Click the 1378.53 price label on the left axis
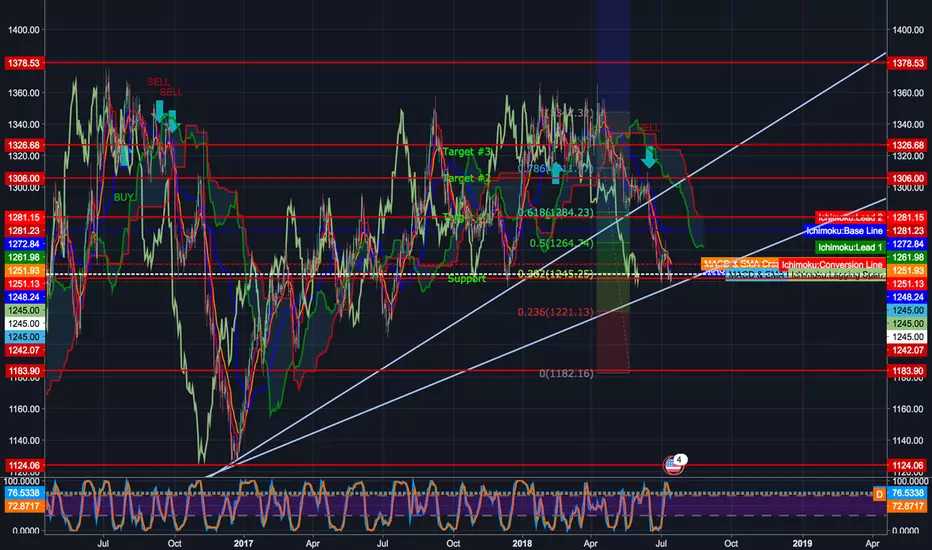The image size is (932, 550). (x=24, y=63)
